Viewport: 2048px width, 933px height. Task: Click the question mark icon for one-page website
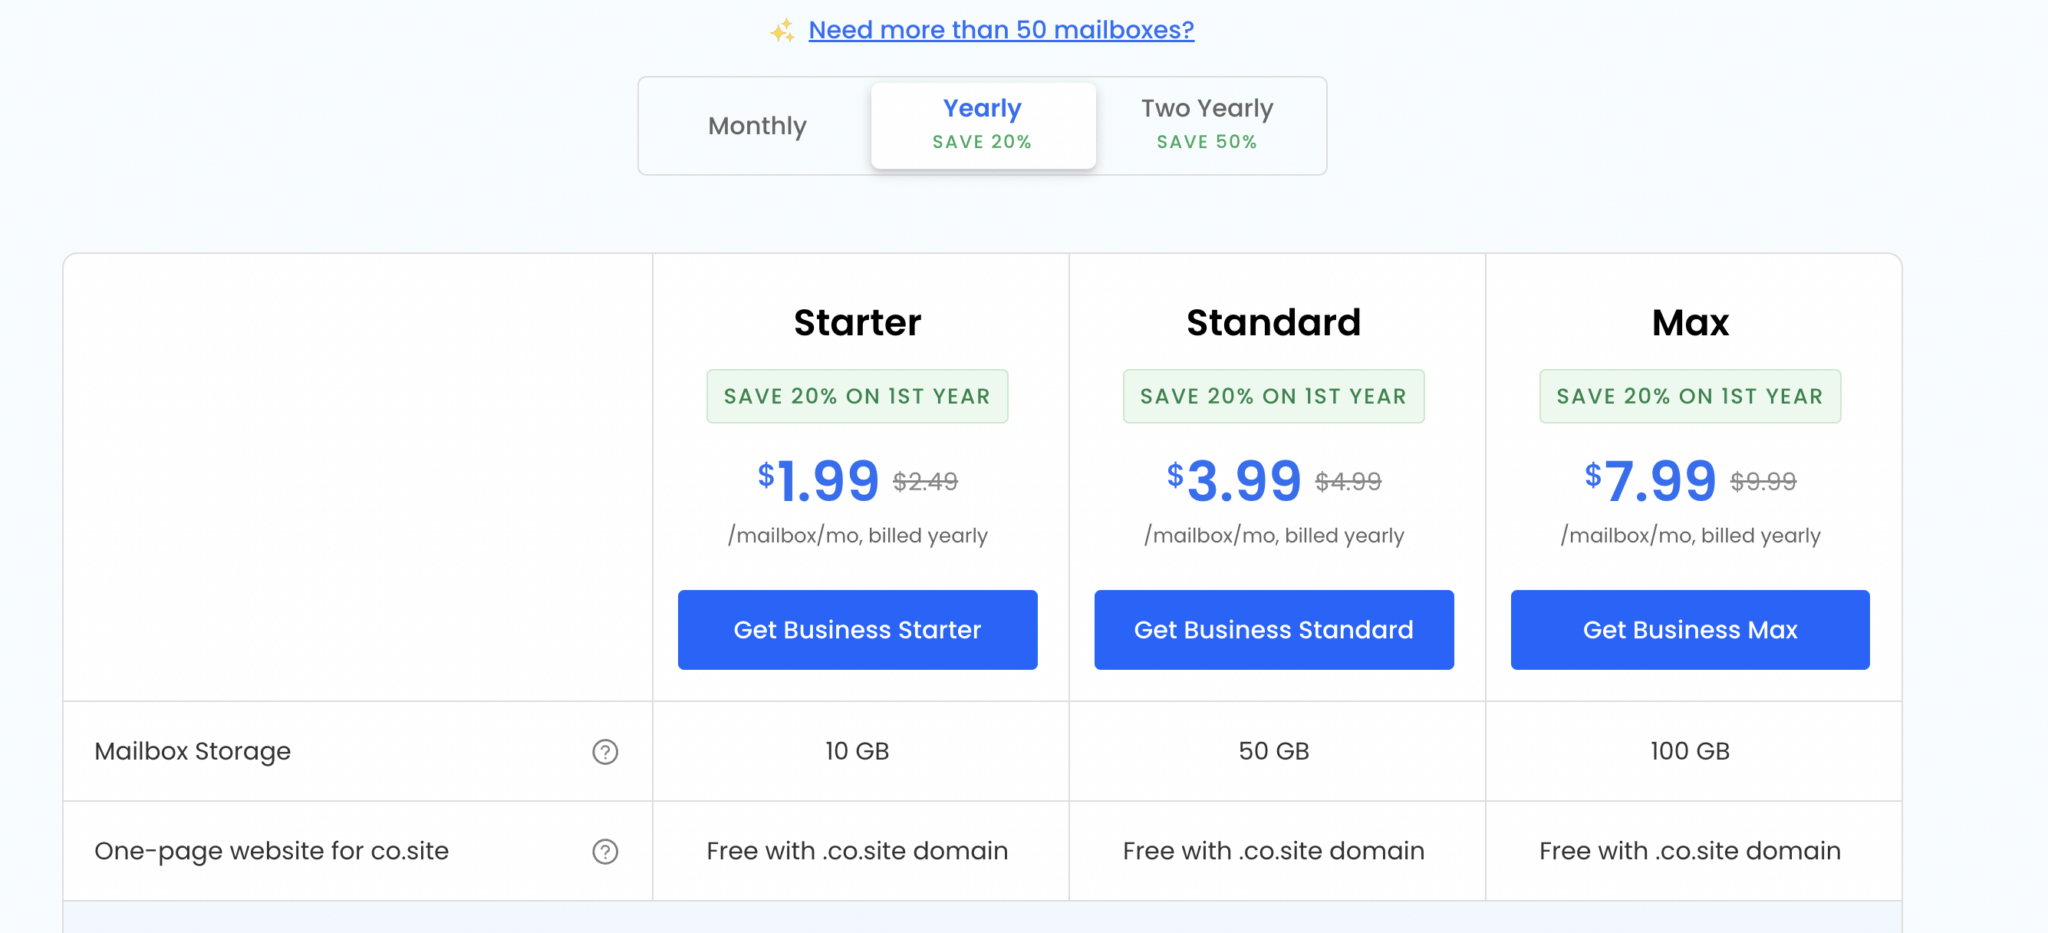(x=605, y=851)
